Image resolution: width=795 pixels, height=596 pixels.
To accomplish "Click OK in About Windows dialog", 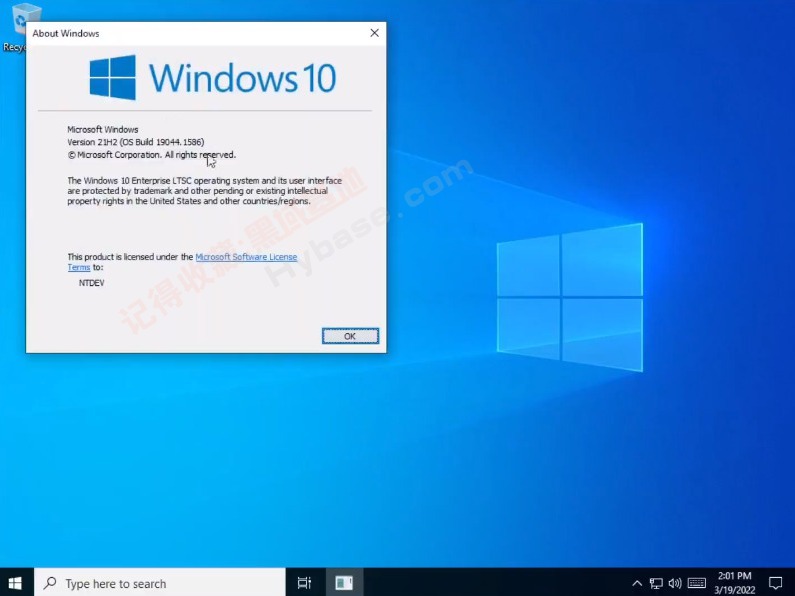I will click(350, 336).
